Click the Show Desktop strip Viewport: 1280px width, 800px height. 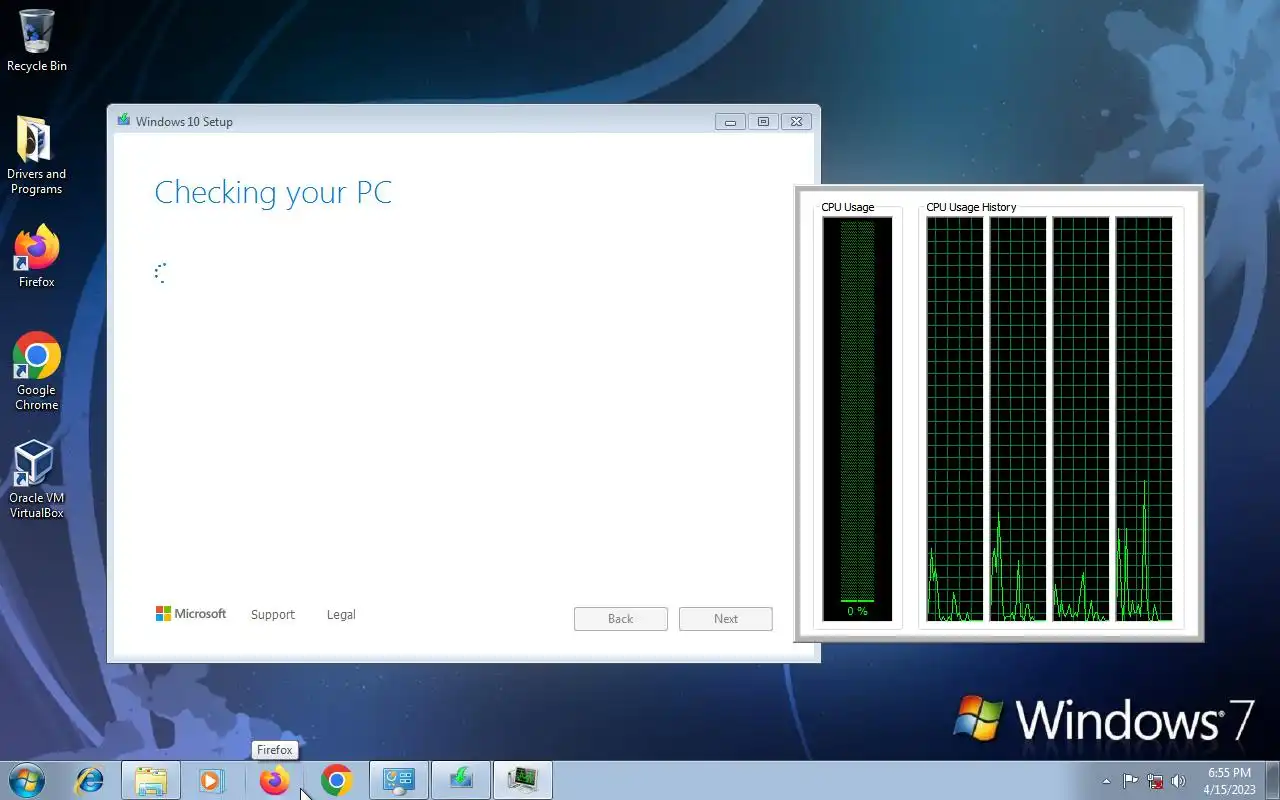(x=1272, y=780)
